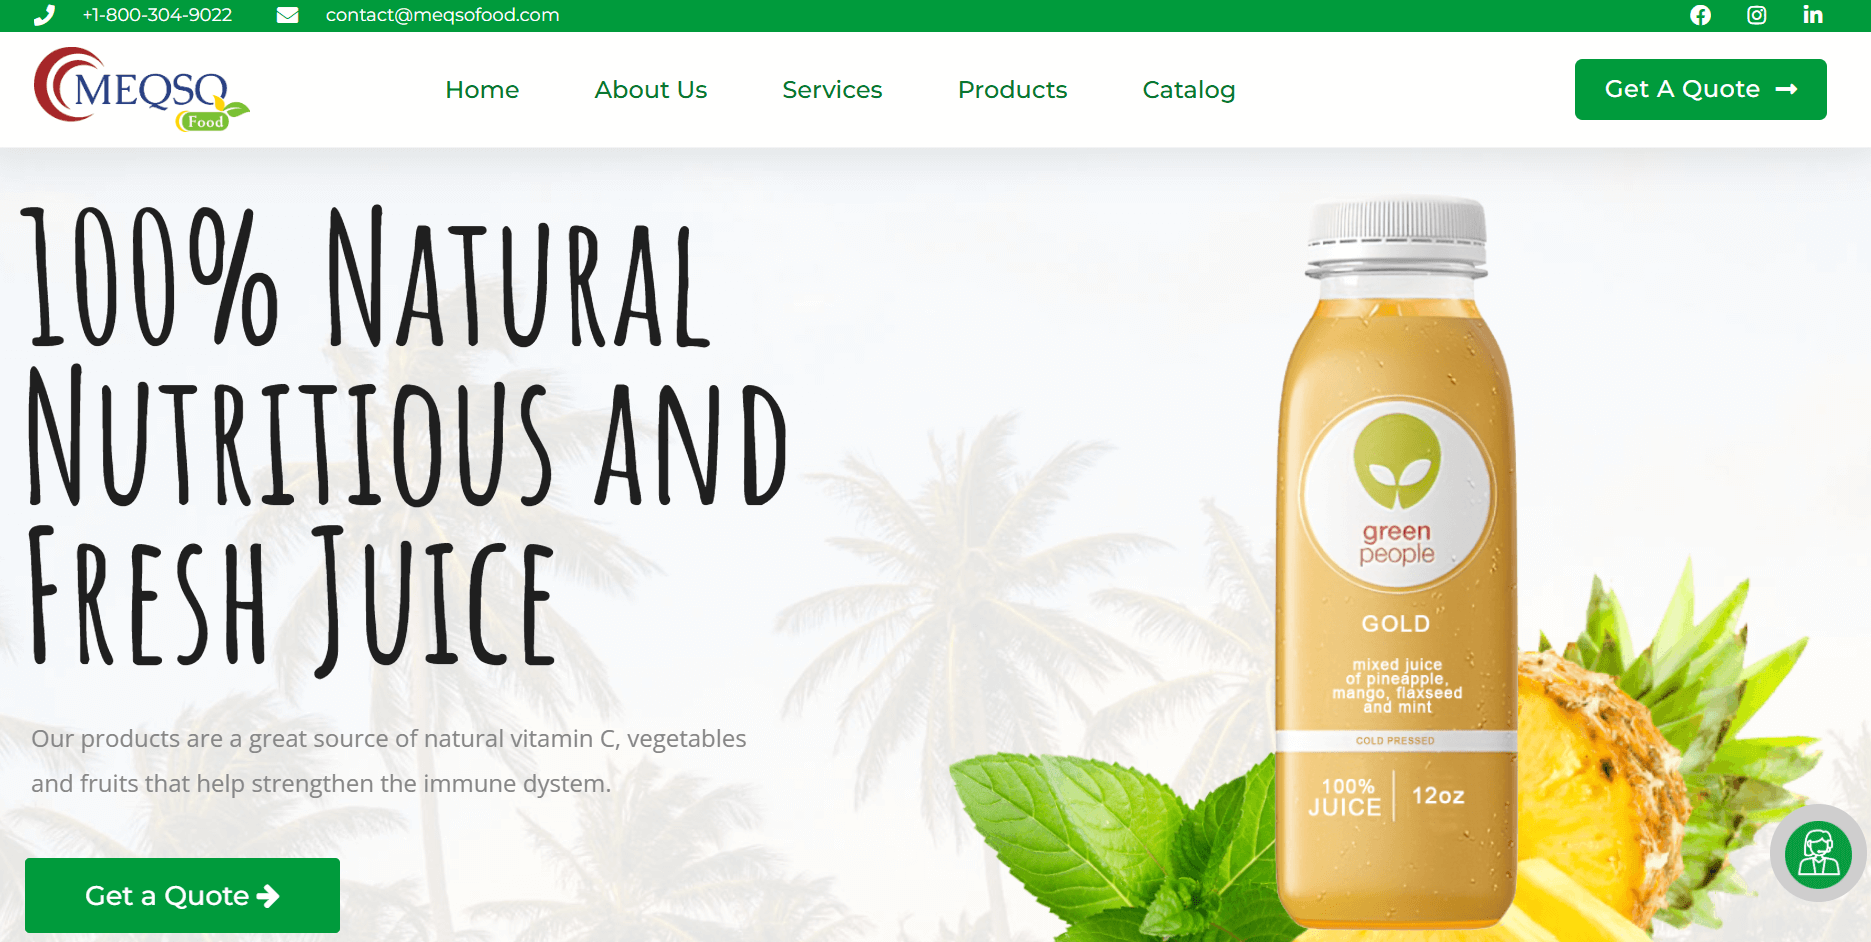
Task: Click the email envelope icon
Action: coord(287,15)
